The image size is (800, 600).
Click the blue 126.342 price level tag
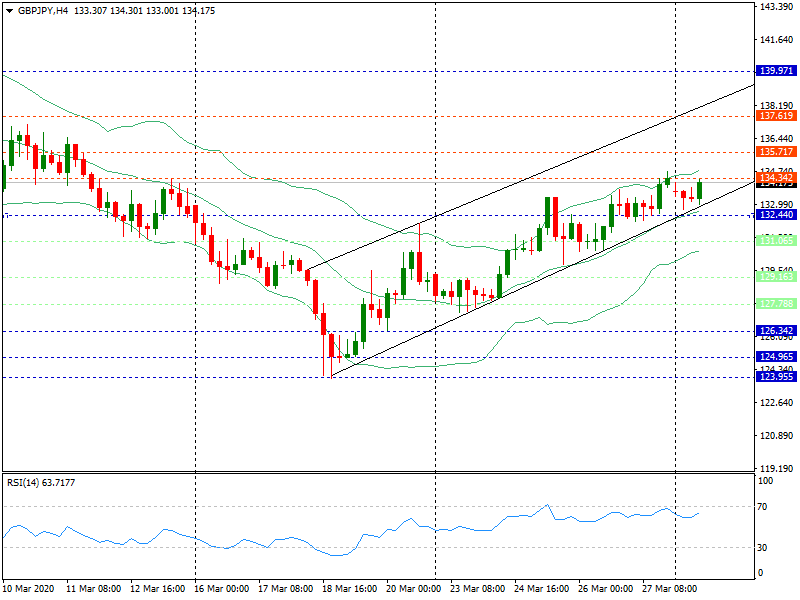point(776,331)
